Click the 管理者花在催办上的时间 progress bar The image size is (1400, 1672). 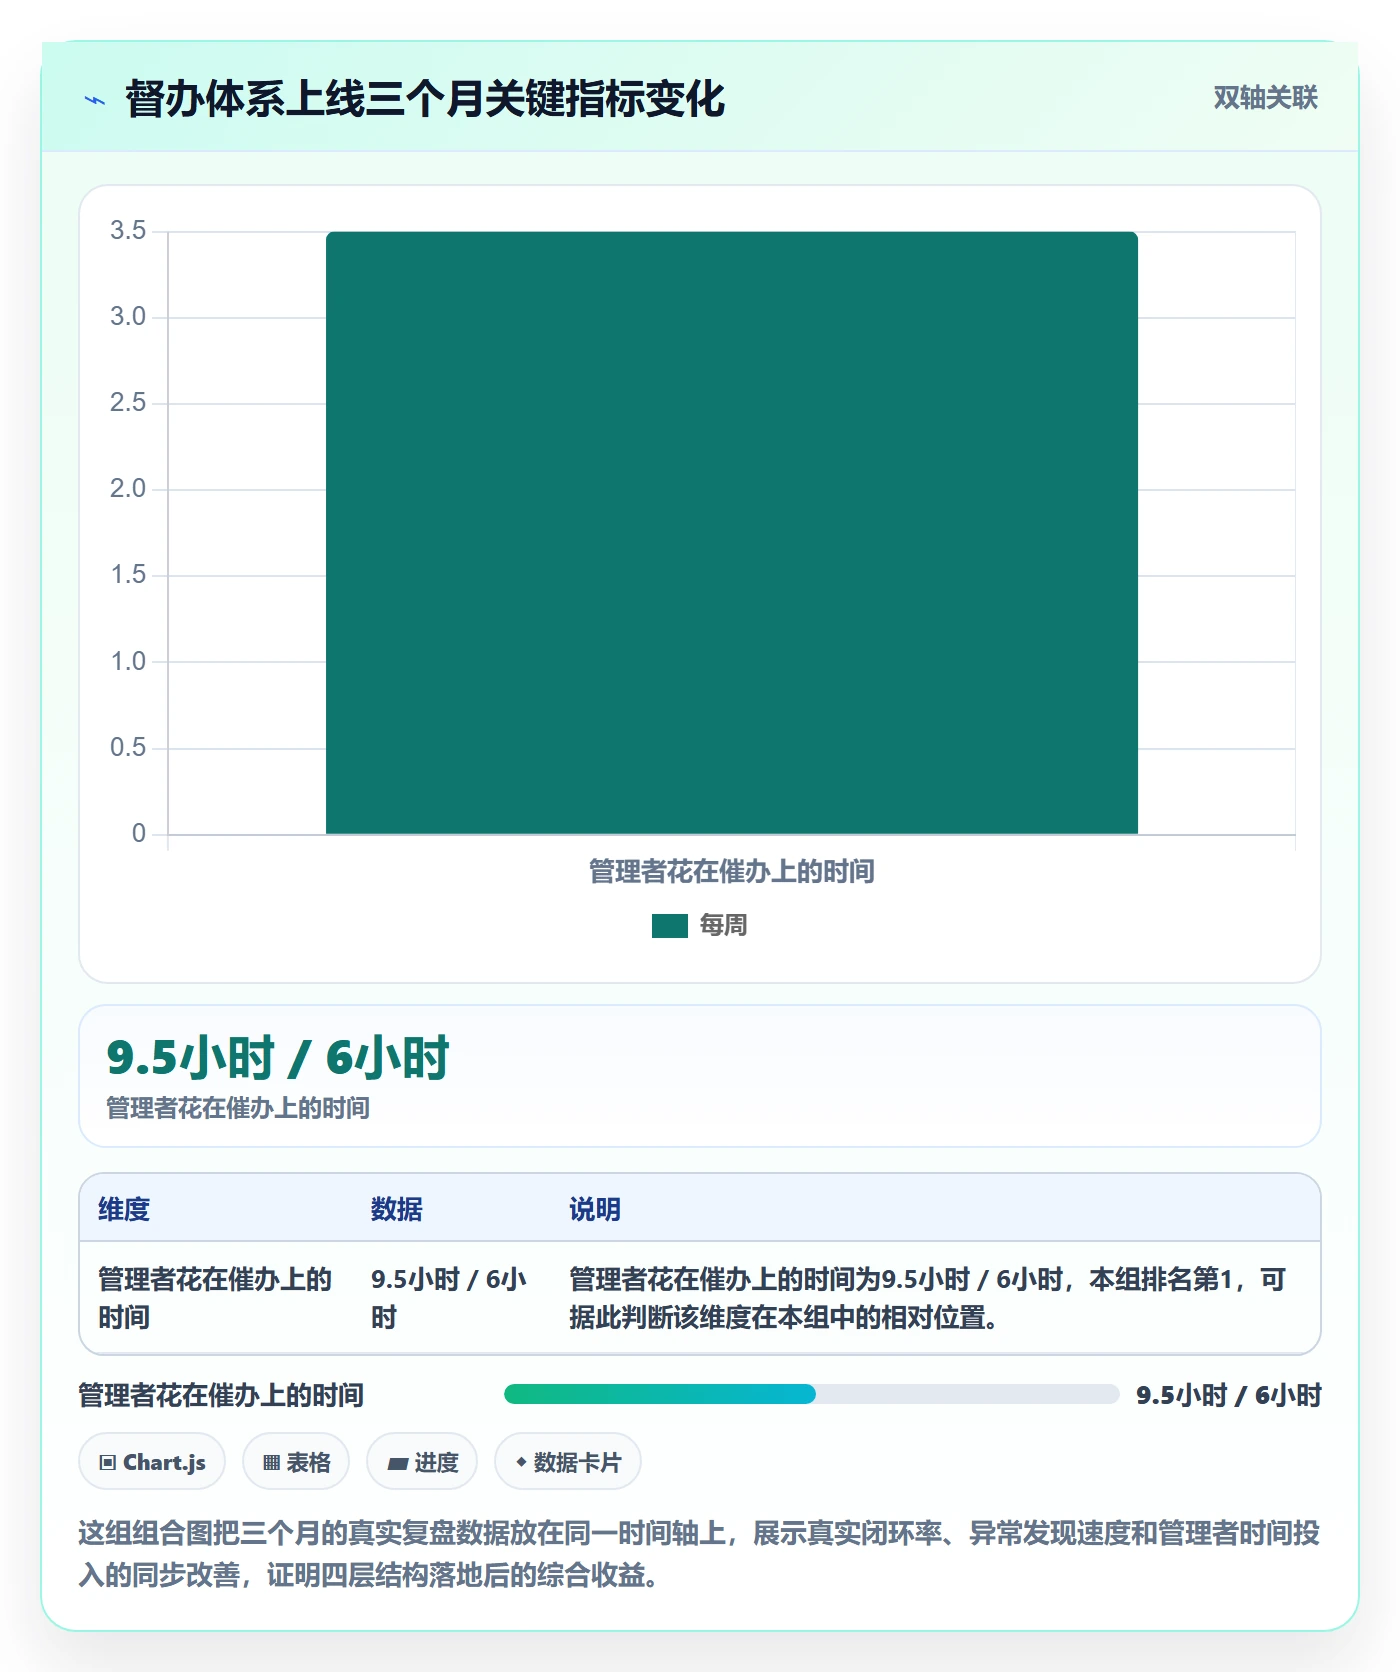click(x=811, y=1394)
